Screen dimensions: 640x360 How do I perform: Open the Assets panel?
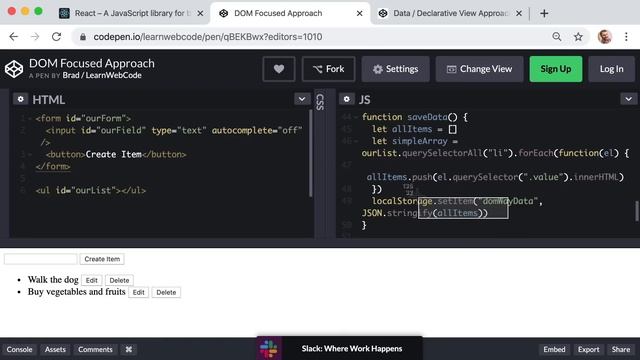pos(55,349)
